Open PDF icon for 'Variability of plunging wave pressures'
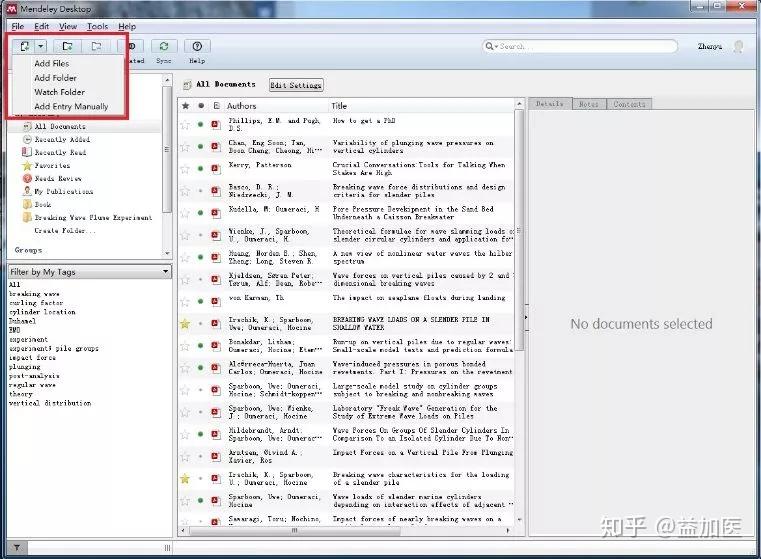This screenshot has height=559, width=761. point(215,147)
